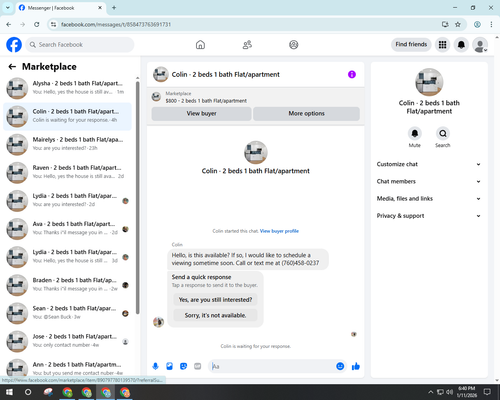Focus the Aa message input field
Image resolution: width=500 pixels, height=400 pixels.
tap(272, 366)
